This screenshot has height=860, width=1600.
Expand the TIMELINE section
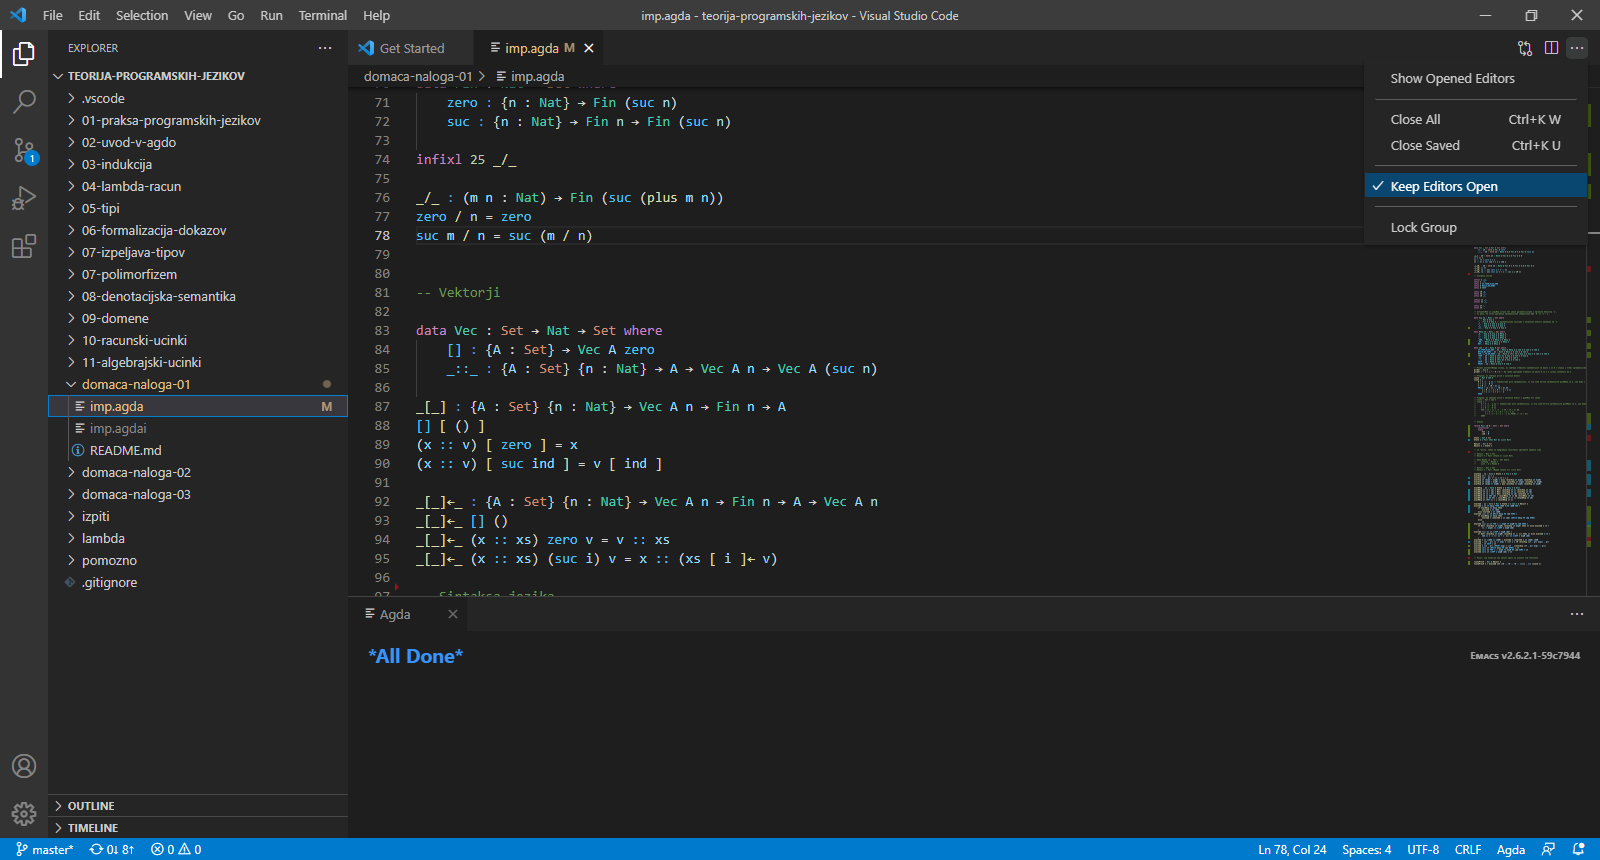(x=198, y=828)
